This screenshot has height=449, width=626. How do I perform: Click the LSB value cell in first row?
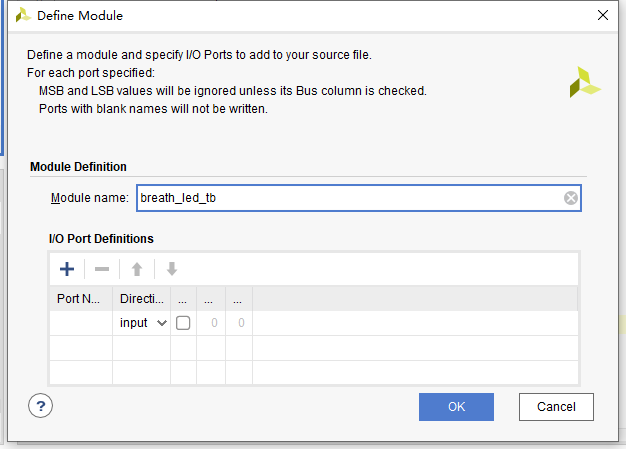point(239,323)
